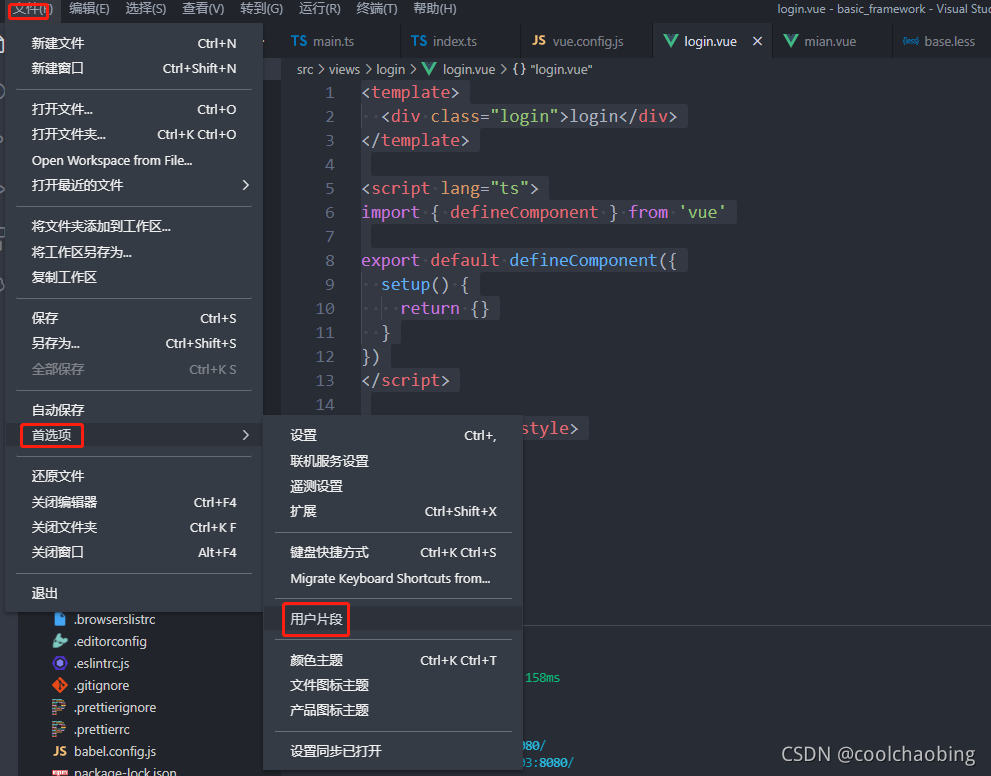Open 遥测设置 entry
Image resolution: width=991 pixels, height=776 pixels.
point(393,487)
